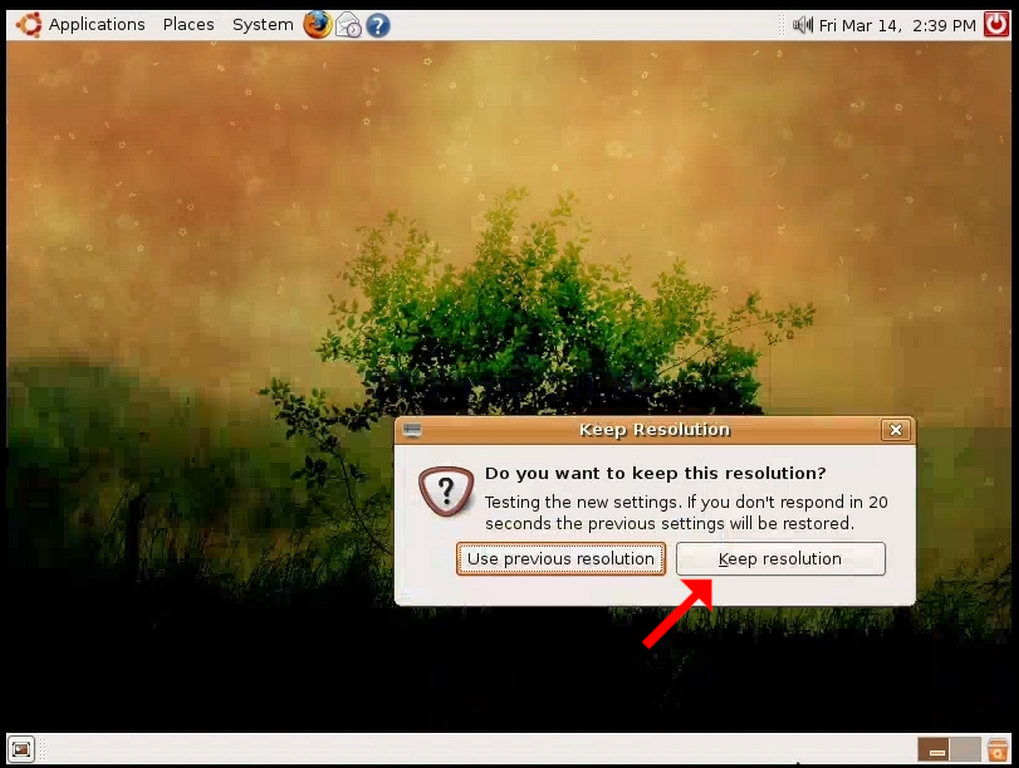Open the window menu icon of Keep Resolution dialog

(x=412, y=430)
